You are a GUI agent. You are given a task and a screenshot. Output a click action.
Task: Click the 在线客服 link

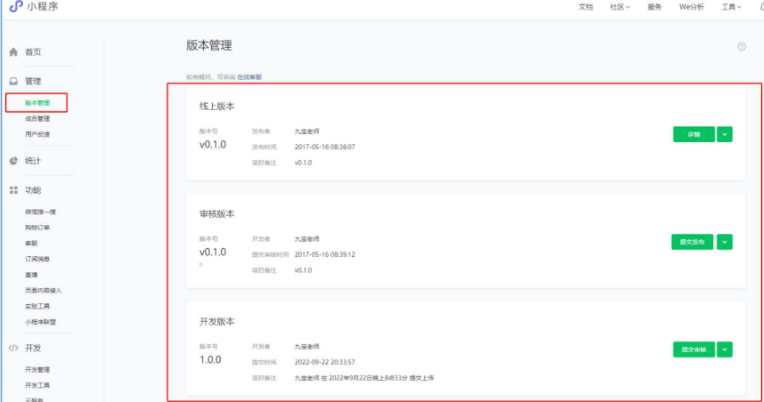249,76
